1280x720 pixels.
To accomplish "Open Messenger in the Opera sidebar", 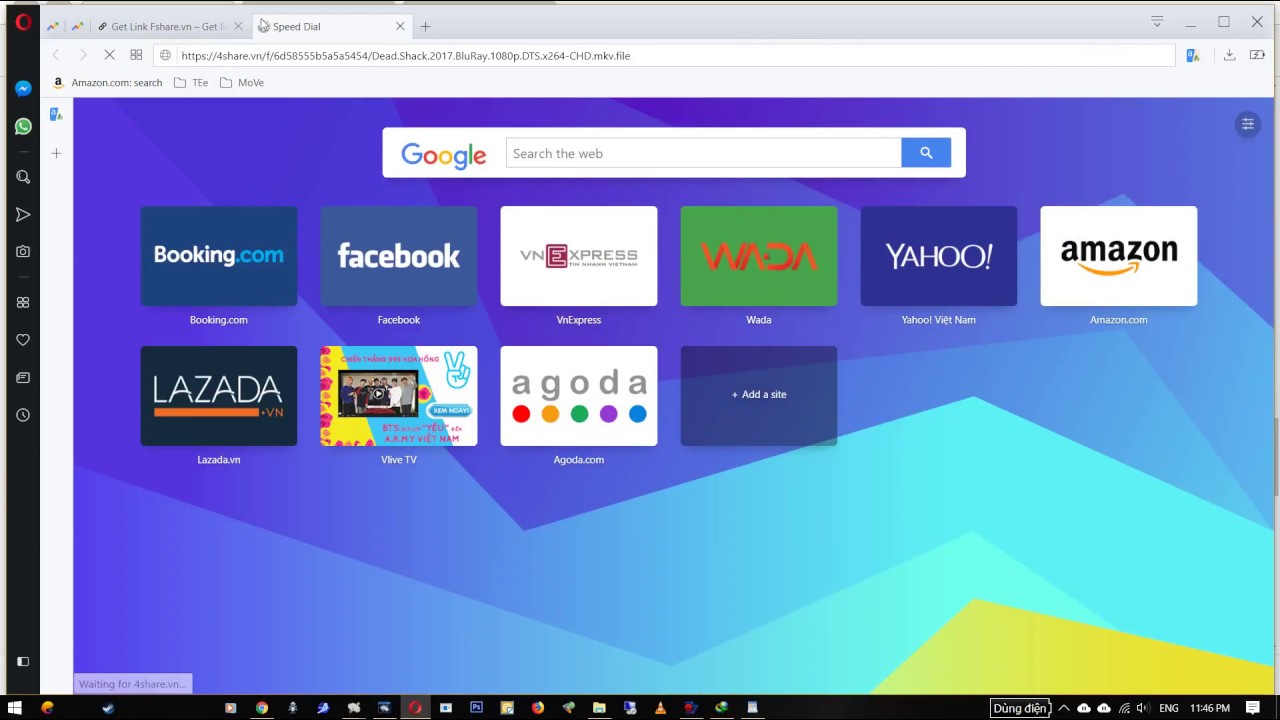I will [23, 88].
